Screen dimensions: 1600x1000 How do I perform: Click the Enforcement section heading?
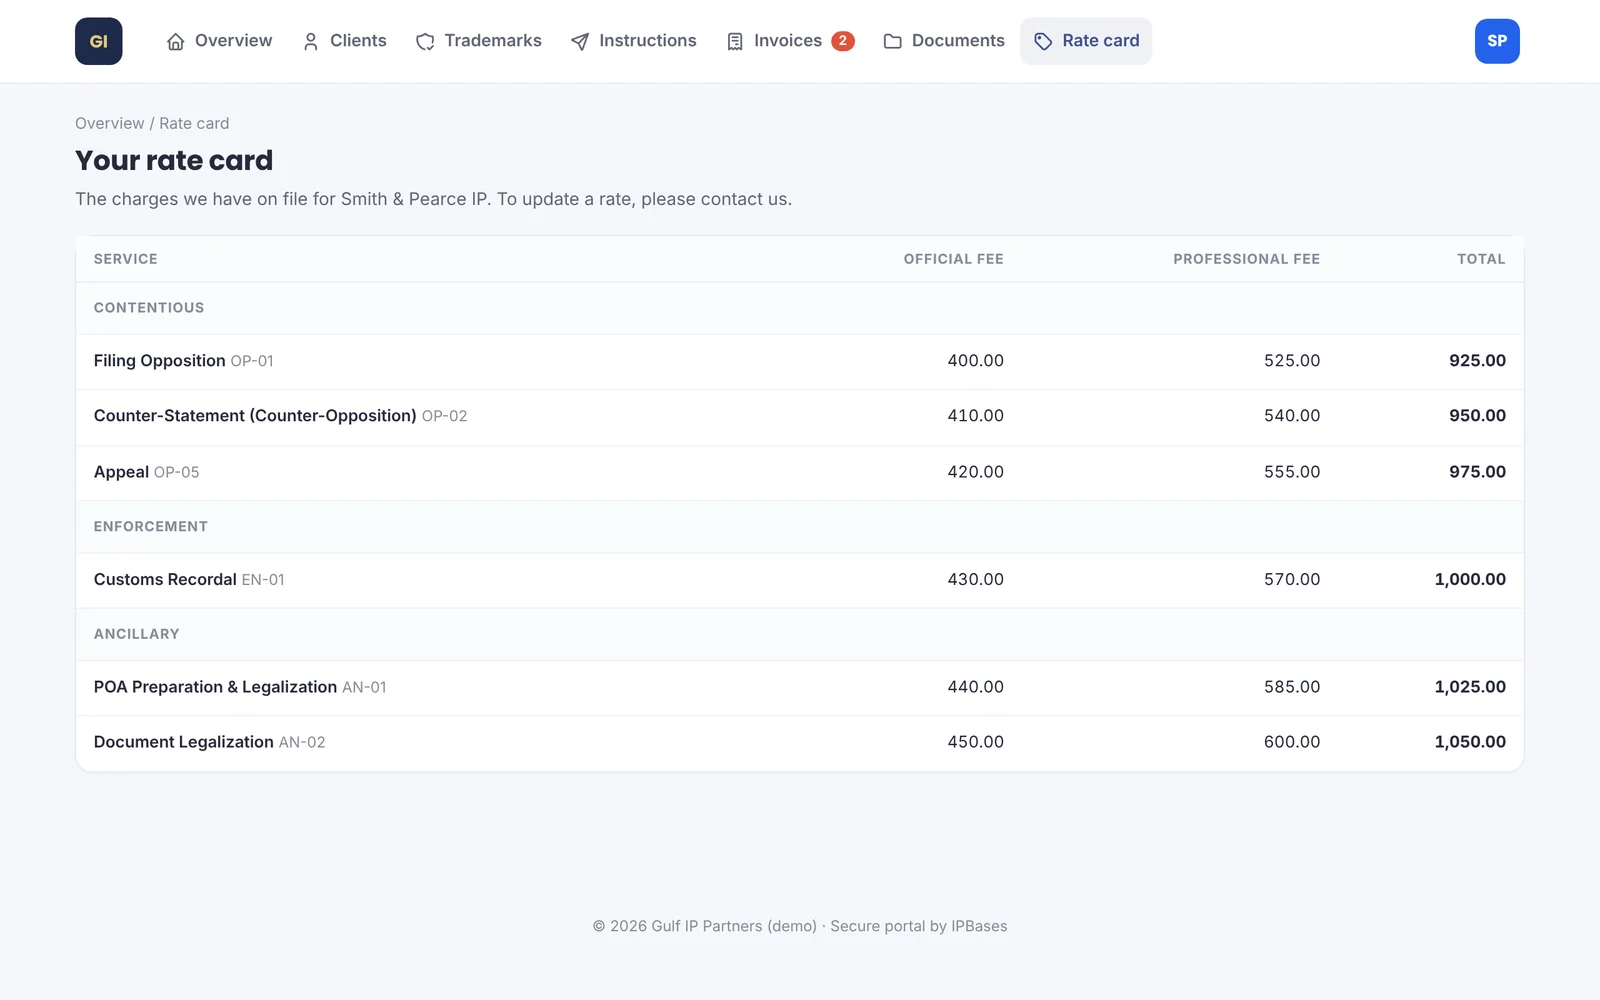click(151, 527)
